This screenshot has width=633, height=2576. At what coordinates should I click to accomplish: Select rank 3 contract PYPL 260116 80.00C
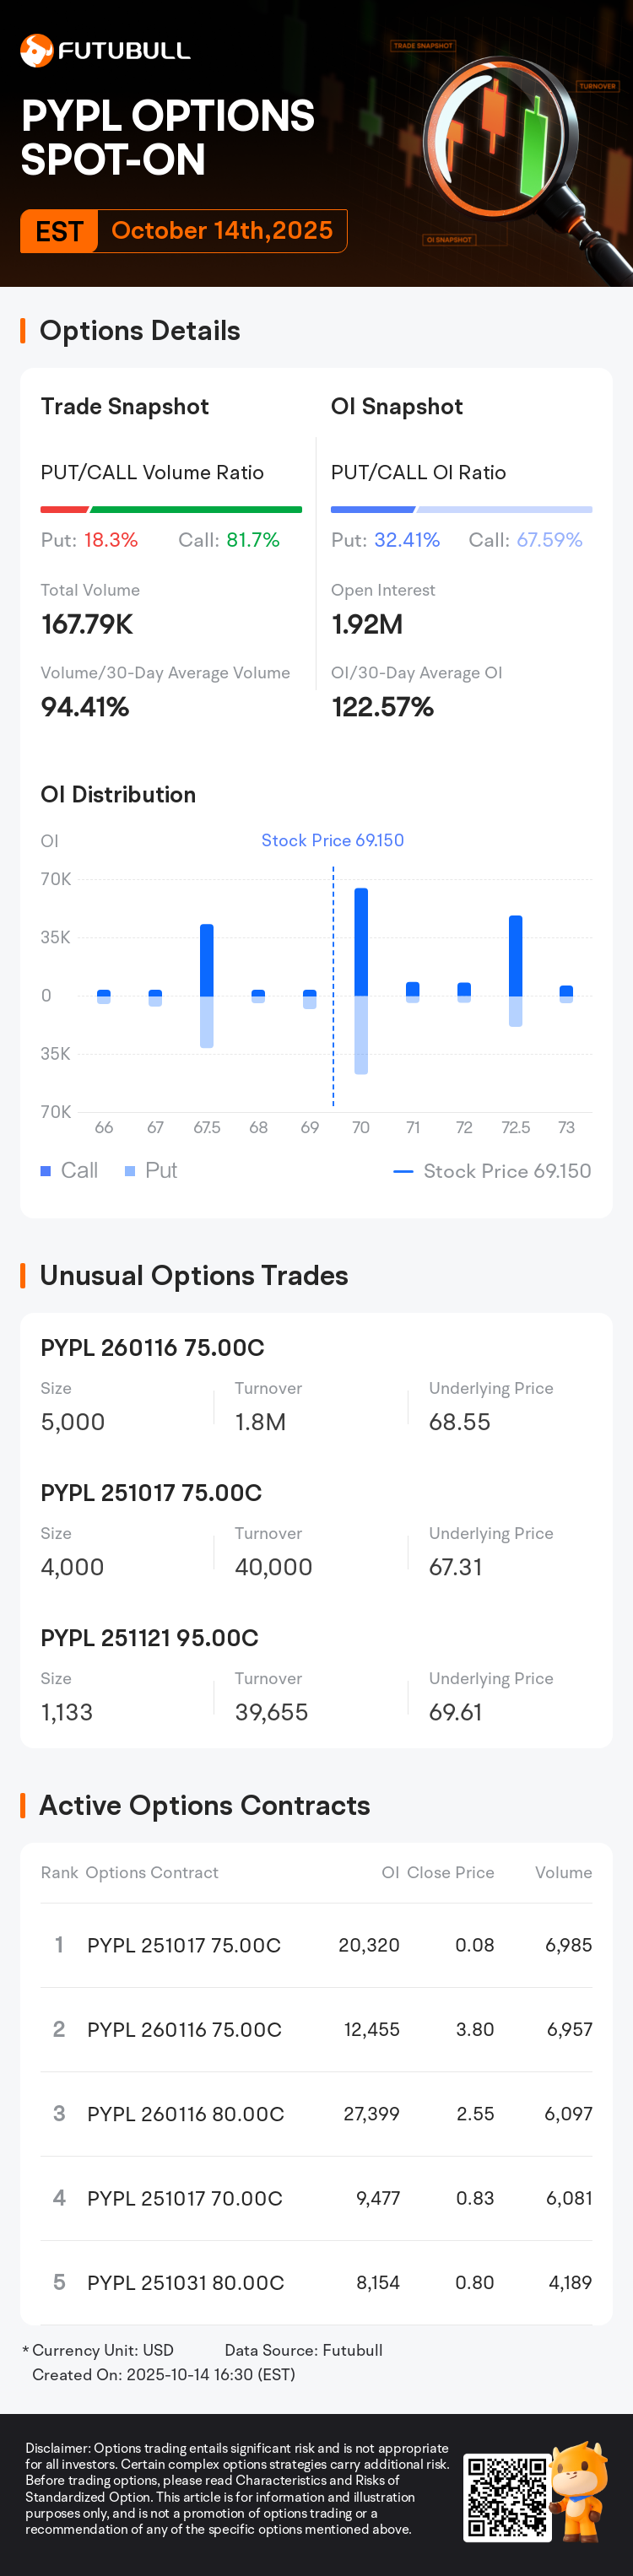point(186,2114)
